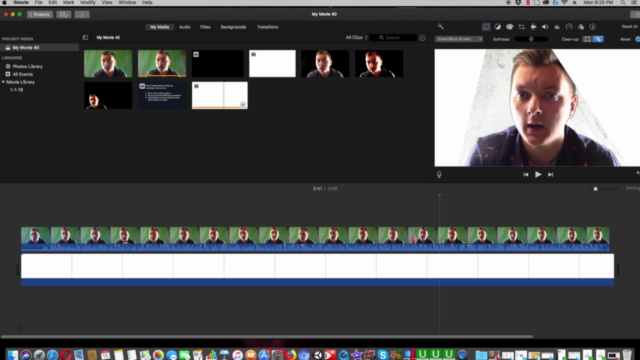Open the color correction palette tool
The height and width of the screenshot is (360, 640).
509,27
